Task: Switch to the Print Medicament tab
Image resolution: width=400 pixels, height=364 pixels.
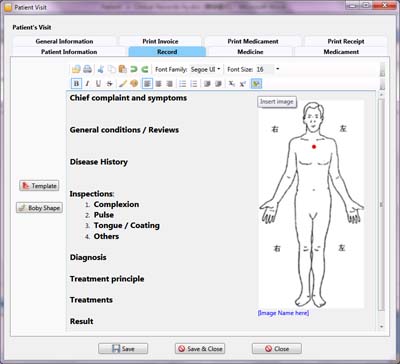Action: 253,41
